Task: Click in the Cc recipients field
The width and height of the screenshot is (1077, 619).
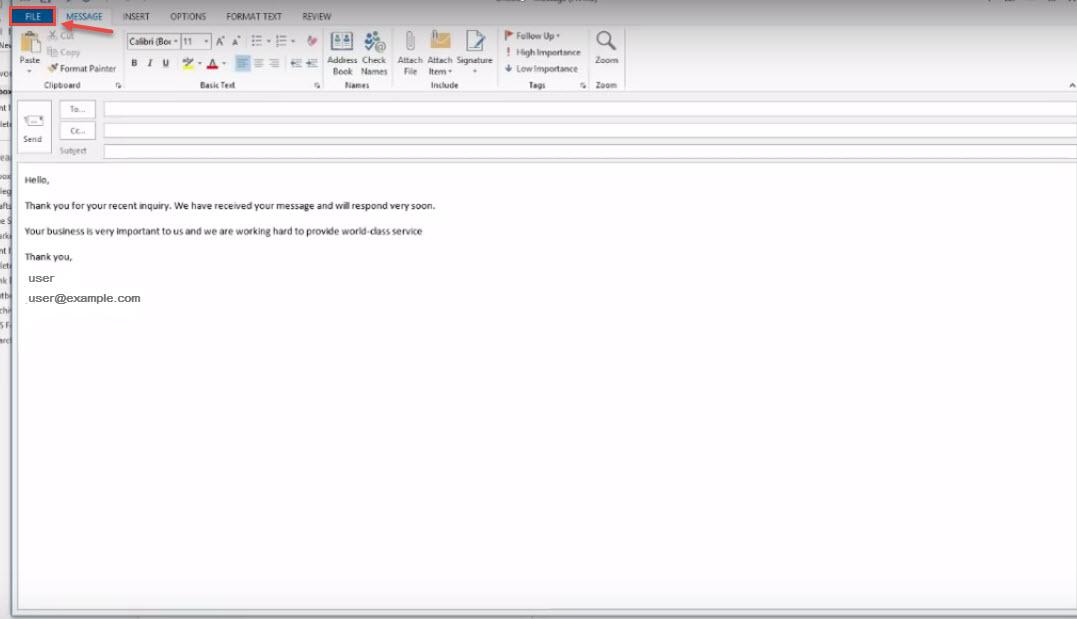Action: [x=590, y=131]
